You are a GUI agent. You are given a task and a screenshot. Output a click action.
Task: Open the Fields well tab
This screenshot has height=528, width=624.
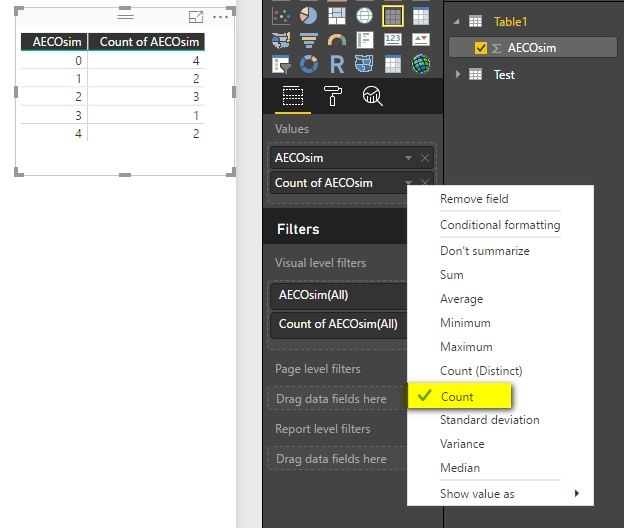[x=293, y=96]
